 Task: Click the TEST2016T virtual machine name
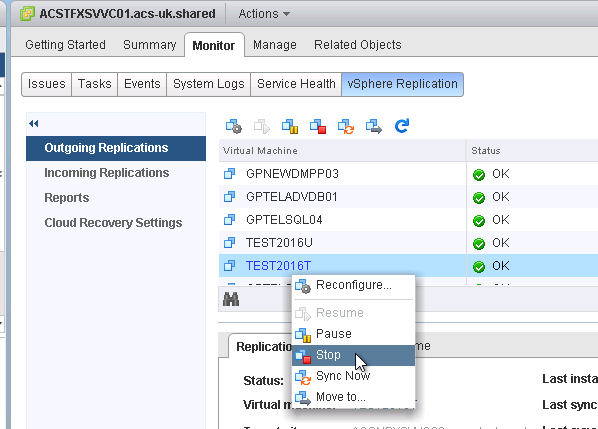pyautogui.click(x=278, y=266)
